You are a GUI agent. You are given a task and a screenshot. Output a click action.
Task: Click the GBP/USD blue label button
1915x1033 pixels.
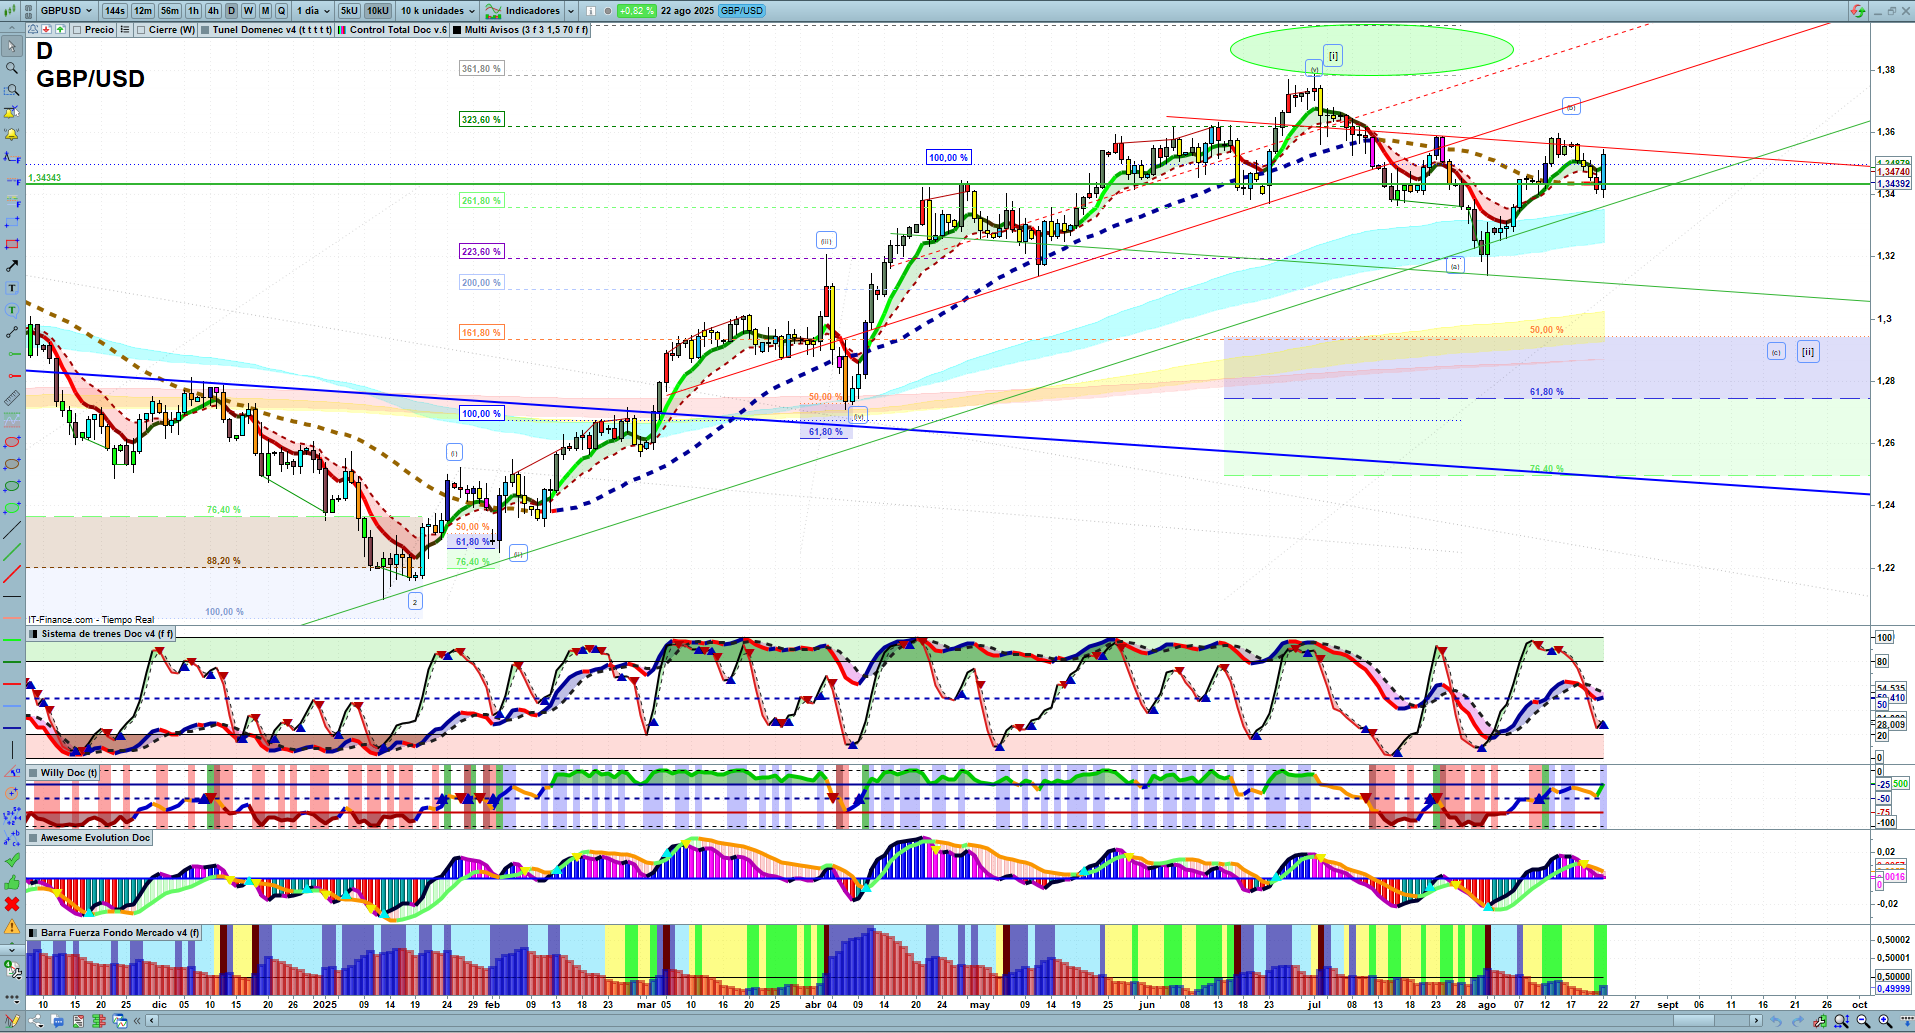pos(741,11)
